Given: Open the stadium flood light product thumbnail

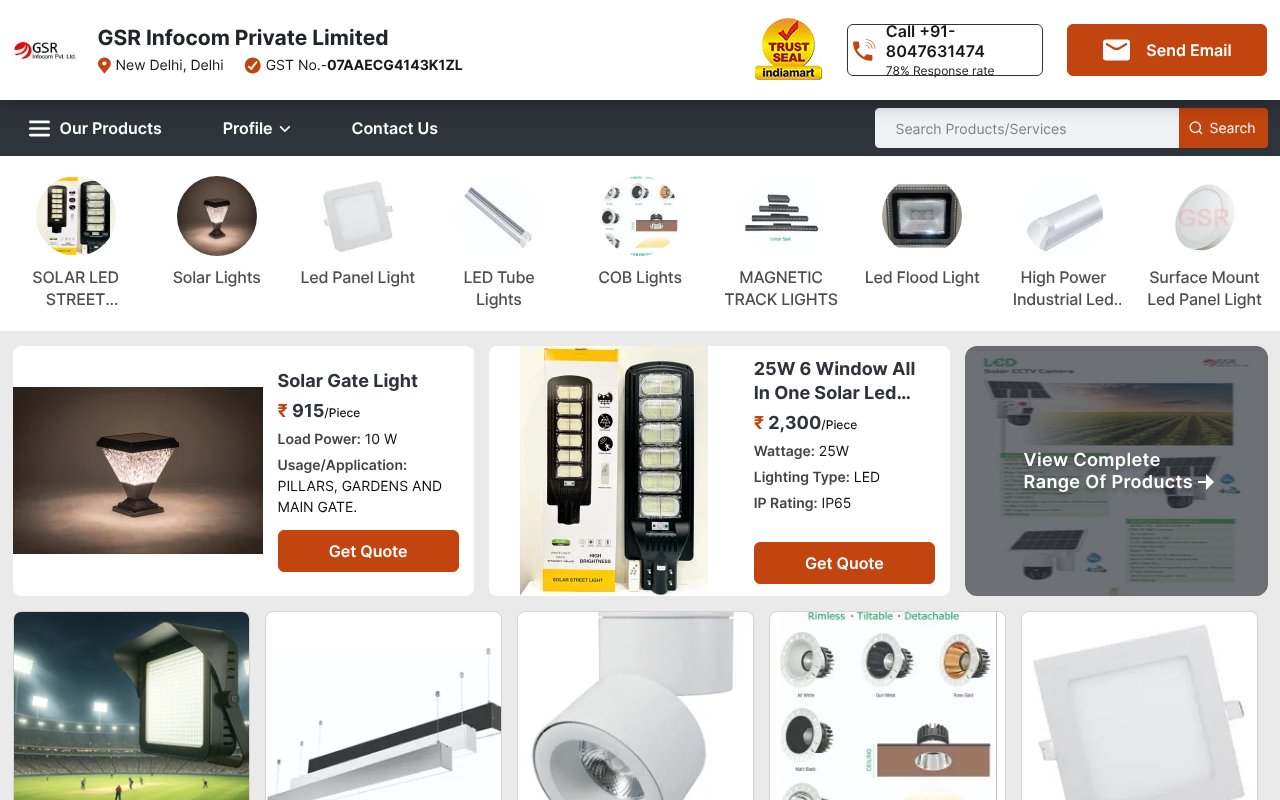Looking at the screenshot, I should point(131,706).
